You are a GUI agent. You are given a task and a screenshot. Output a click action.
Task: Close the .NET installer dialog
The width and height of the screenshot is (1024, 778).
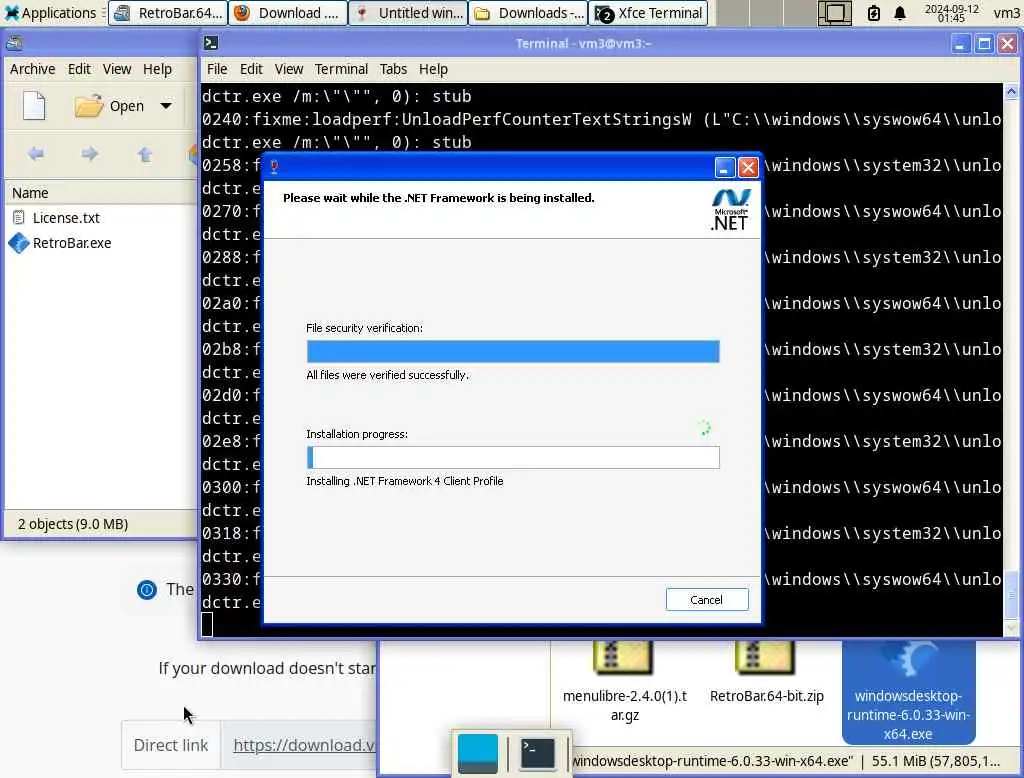pyautogui.click(x=748, y=168)
